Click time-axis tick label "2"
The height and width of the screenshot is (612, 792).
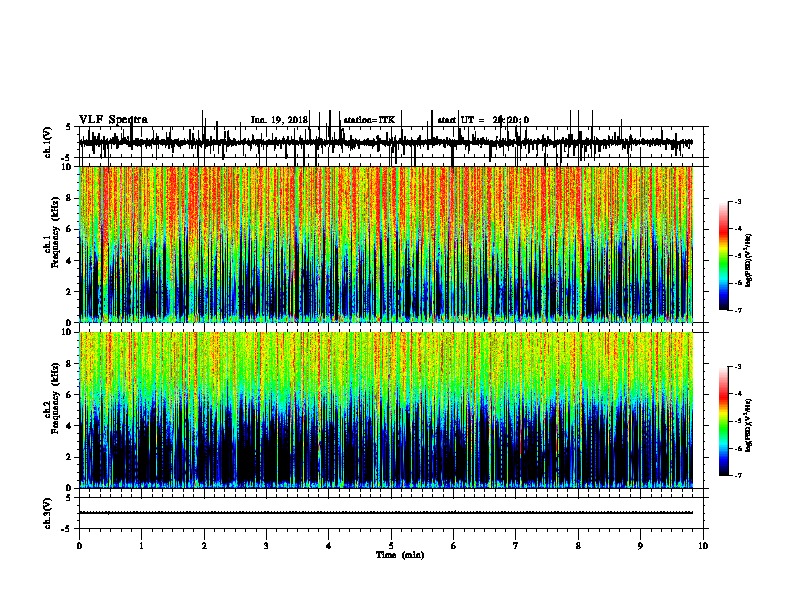(204, 546)
